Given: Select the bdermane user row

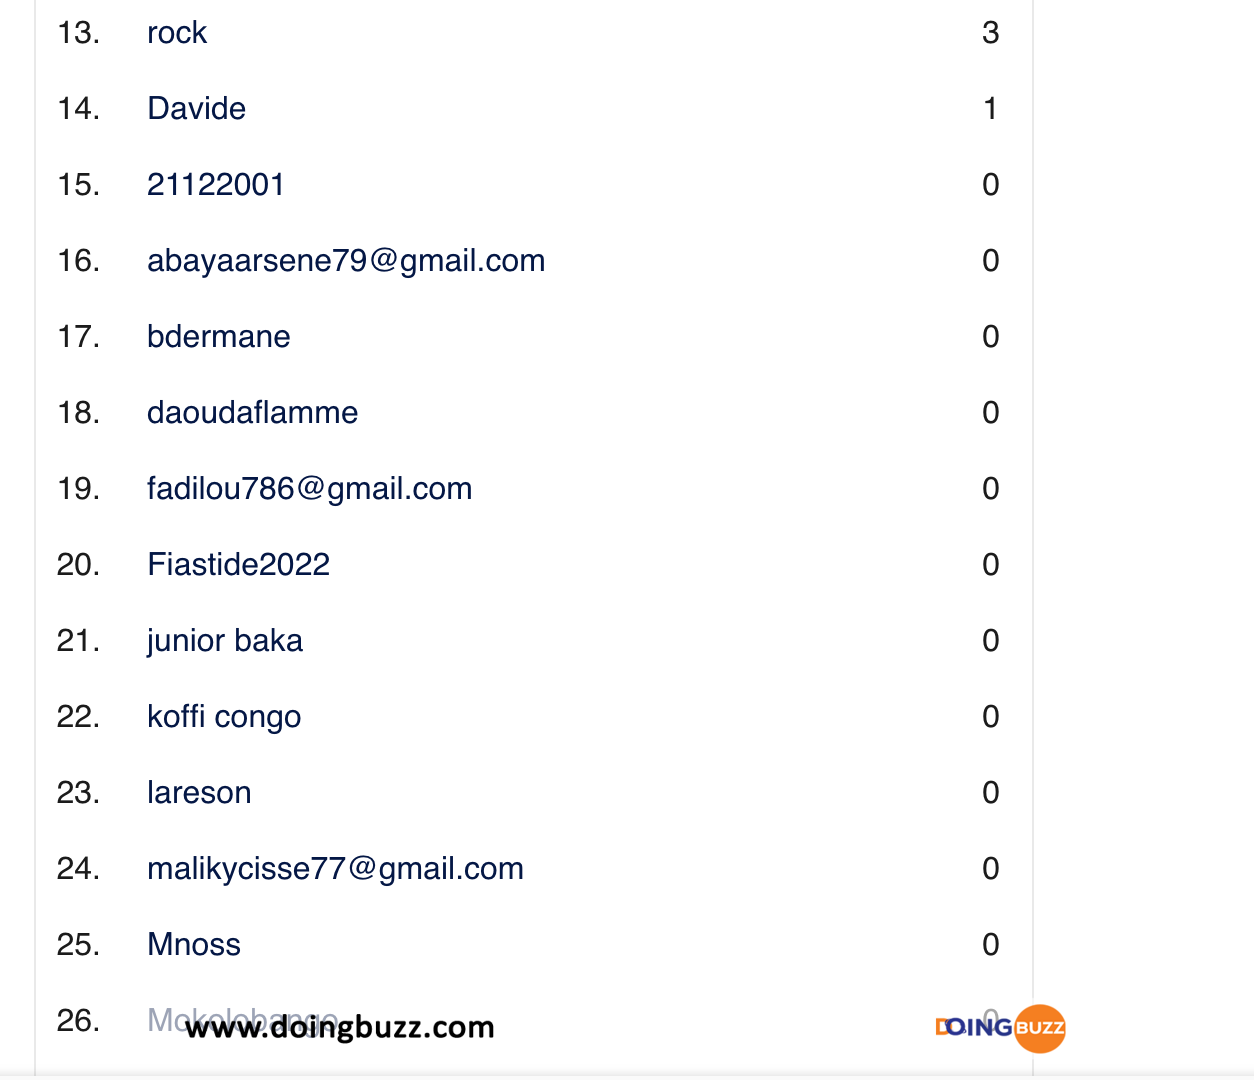Looking at the screenshot, I should pyautogui.click(x=218, y=337).
